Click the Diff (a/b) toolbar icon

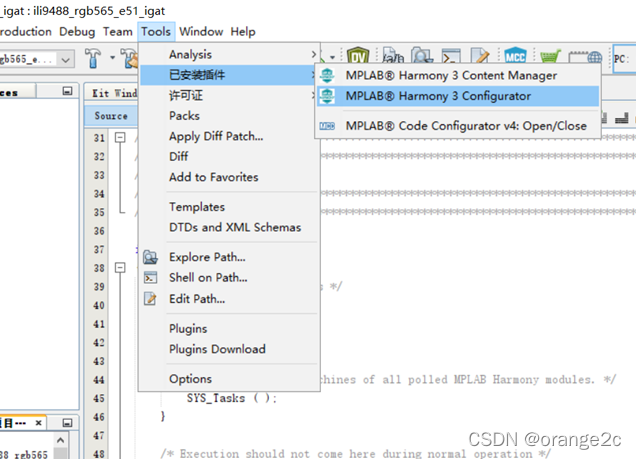393,56
